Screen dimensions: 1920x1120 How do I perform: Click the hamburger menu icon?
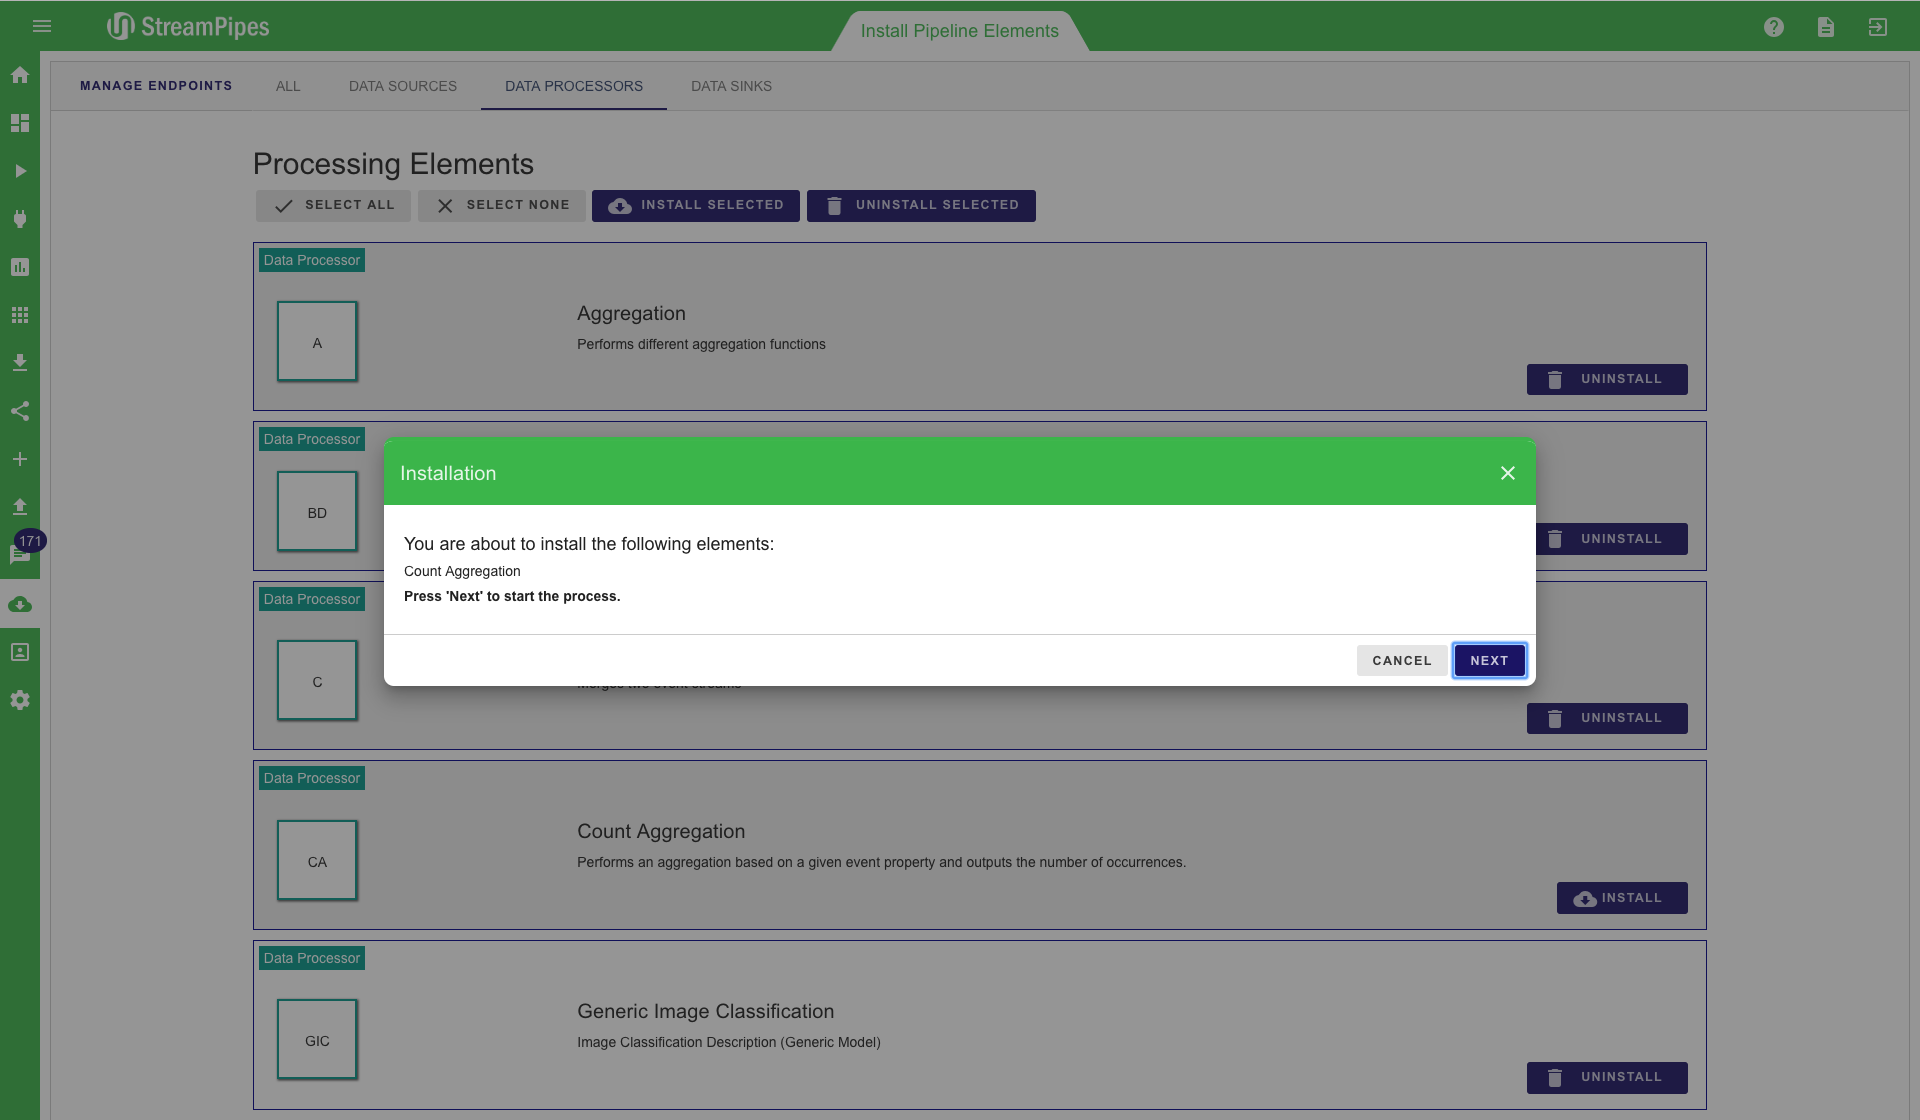(x=42, y=26)
